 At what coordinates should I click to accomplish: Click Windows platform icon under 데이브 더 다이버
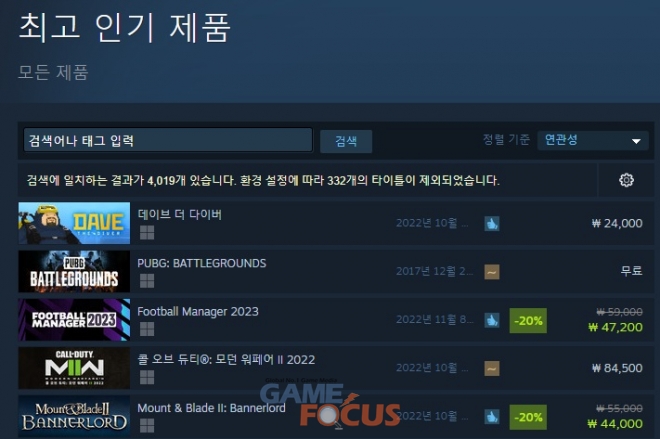pos(147,232)
